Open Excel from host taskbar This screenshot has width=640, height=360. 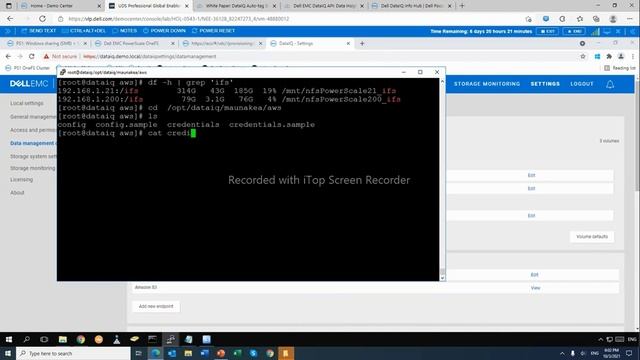(x=237, y=353)
